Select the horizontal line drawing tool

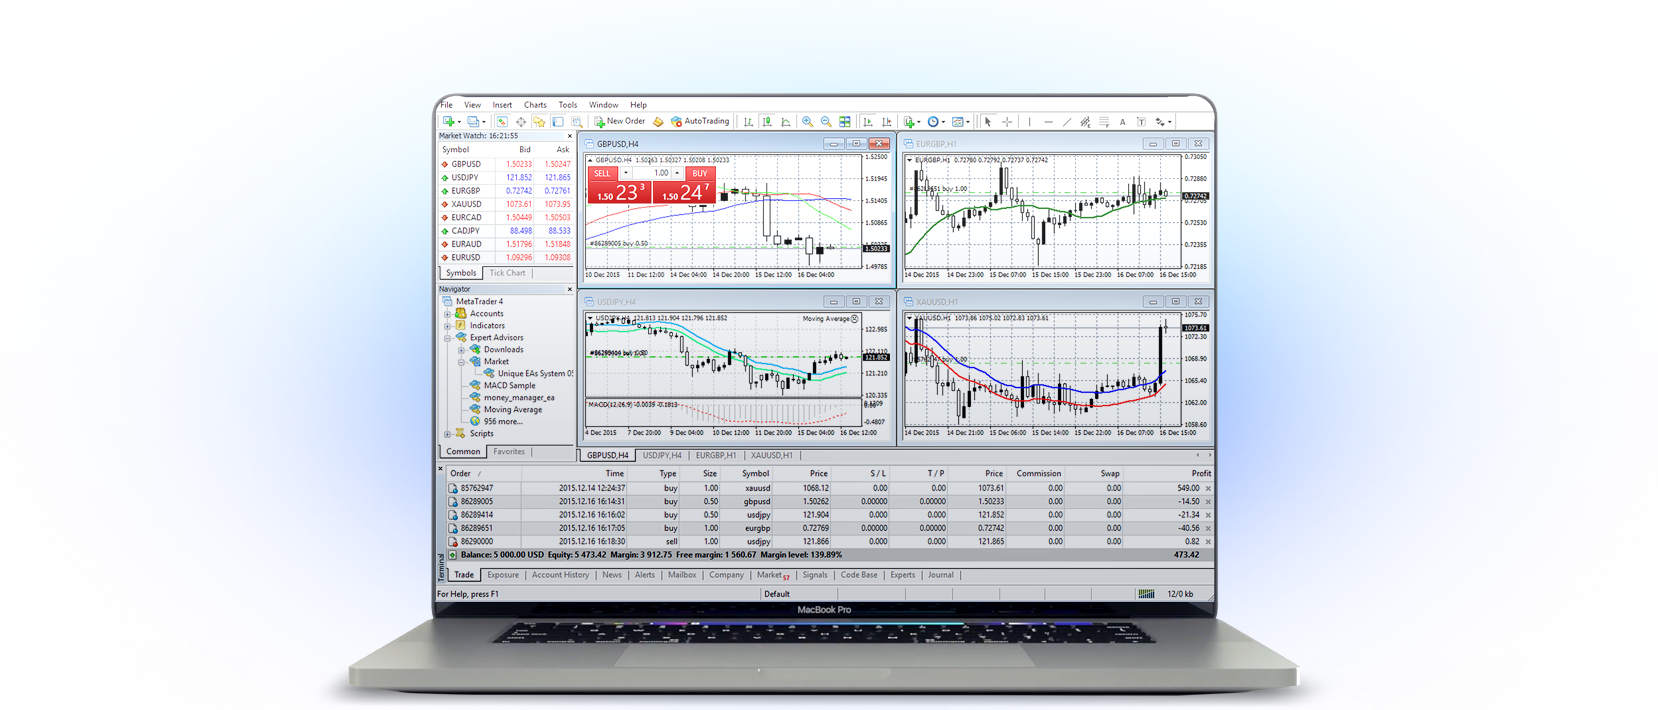coord(1048,122)
